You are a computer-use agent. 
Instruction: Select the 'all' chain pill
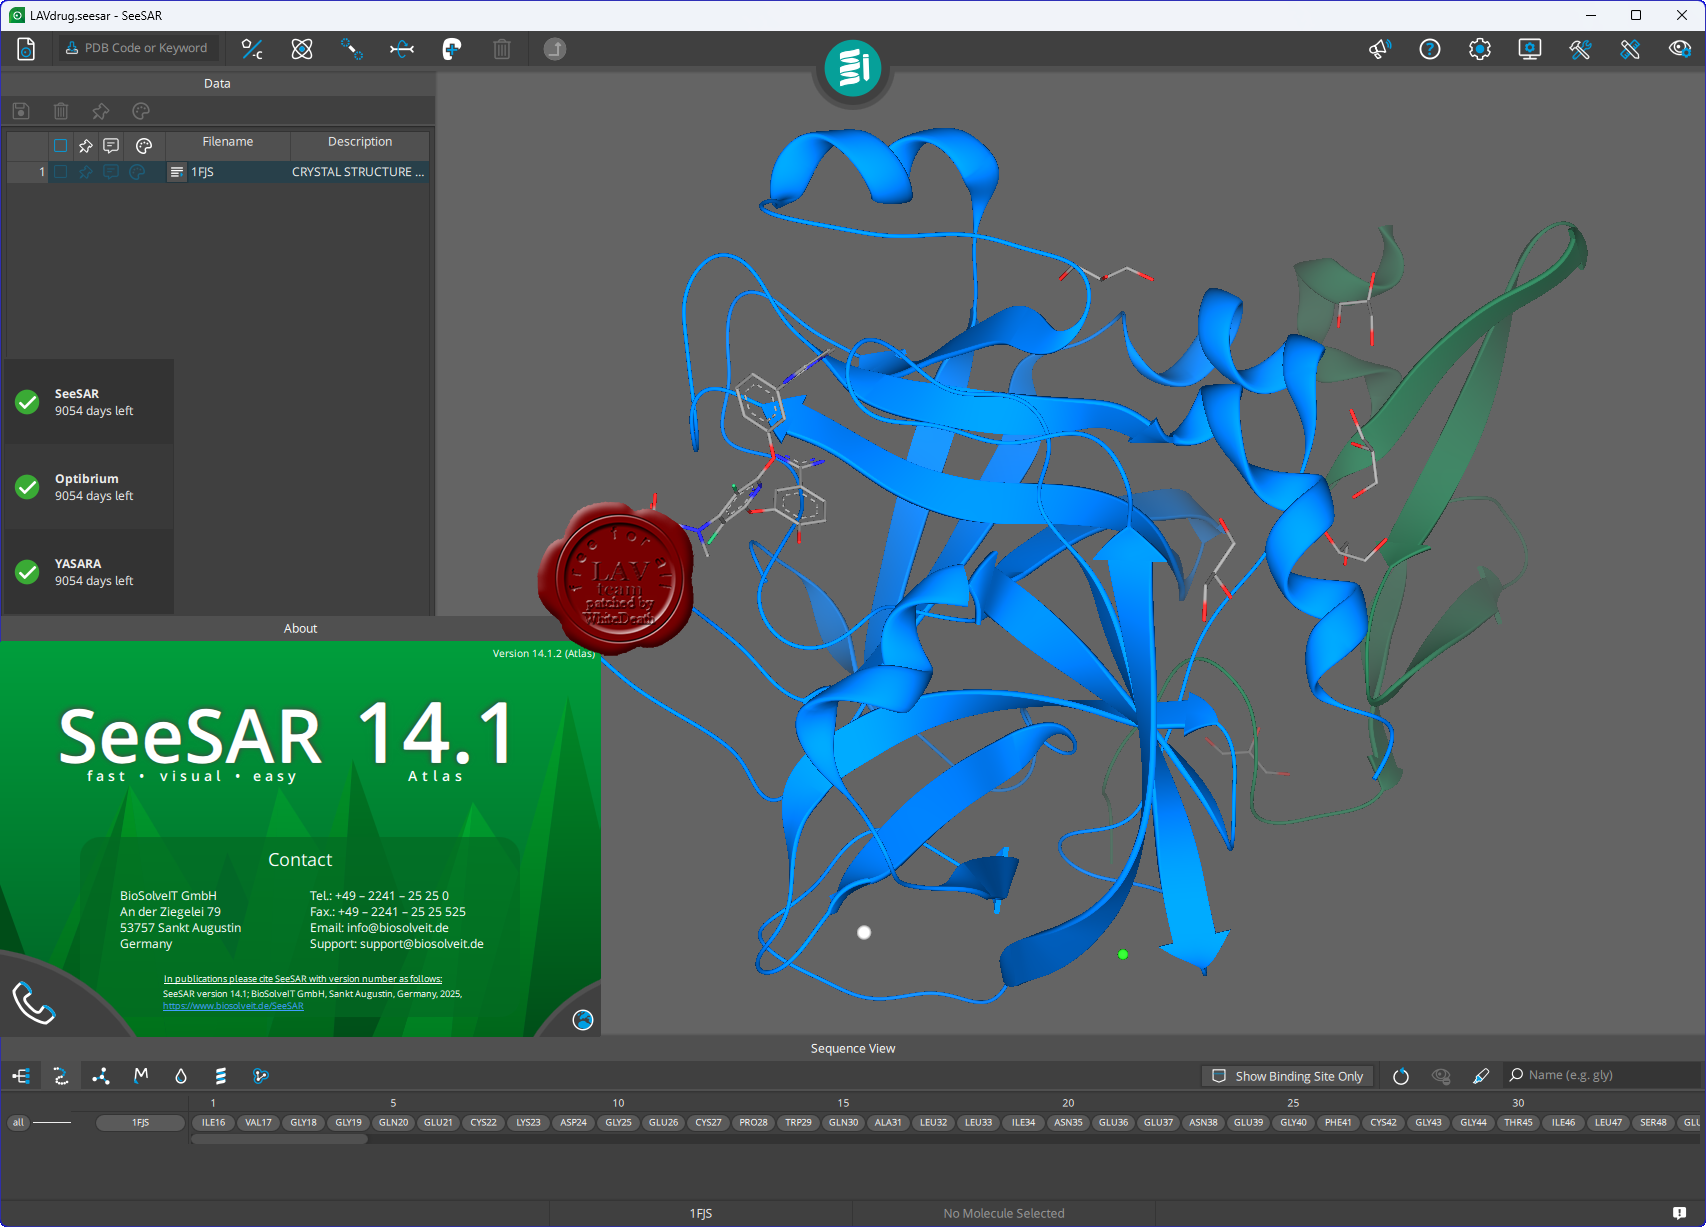pyautogui.click(x=18, y=1122)
